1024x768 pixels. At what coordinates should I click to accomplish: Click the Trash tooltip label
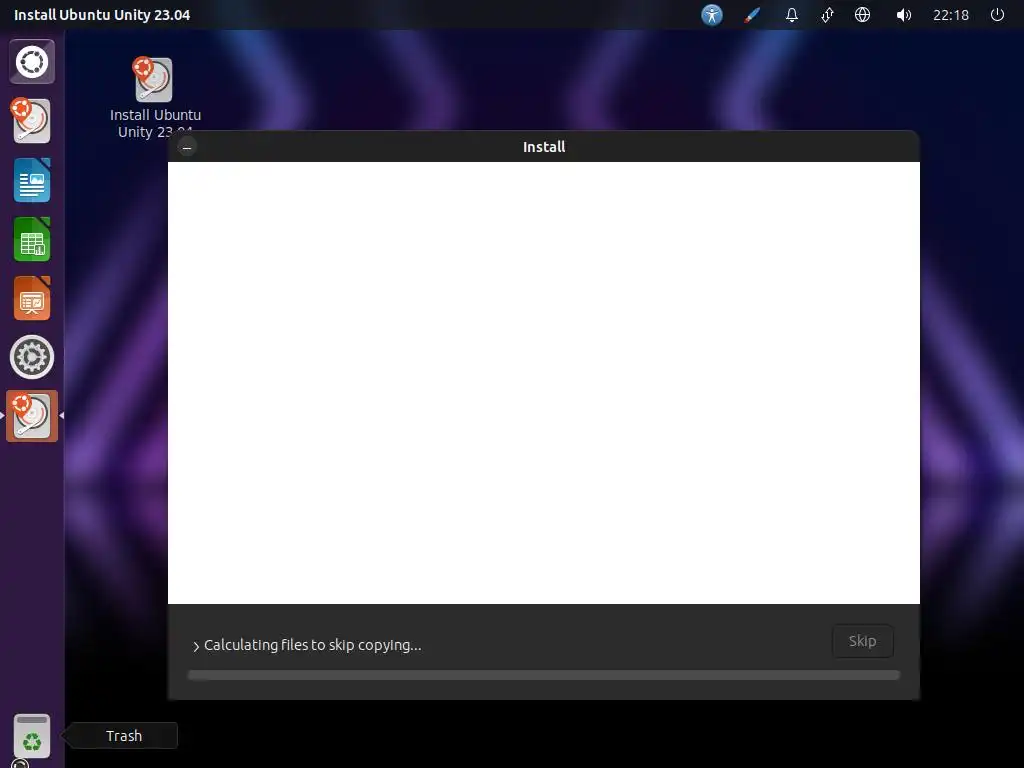pos(123,736)
